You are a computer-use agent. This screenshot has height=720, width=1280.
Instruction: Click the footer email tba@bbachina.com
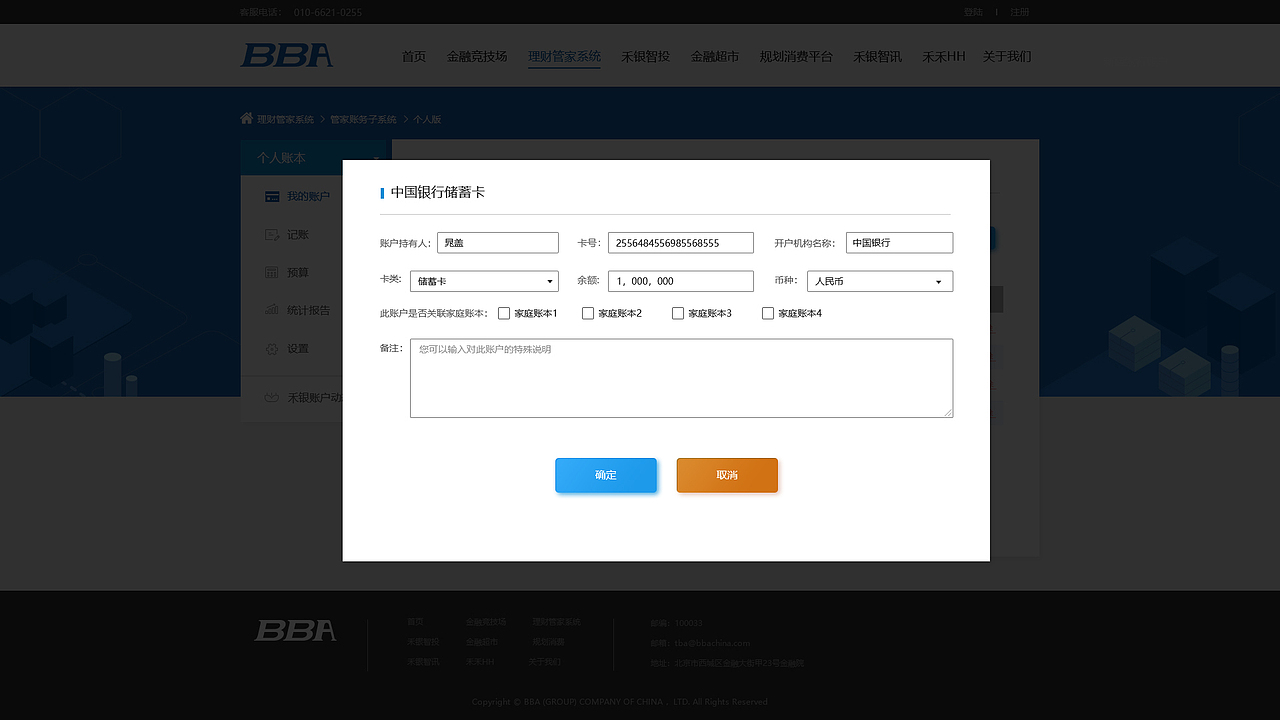click(712, 643)
